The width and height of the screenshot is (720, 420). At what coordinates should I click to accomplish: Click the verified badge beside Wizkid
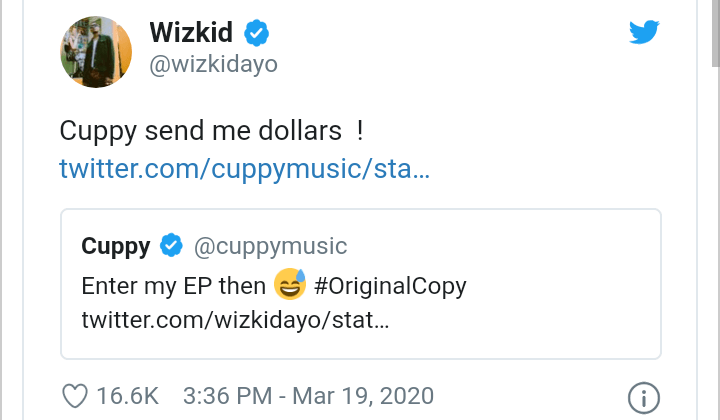[x=258, y=34]
